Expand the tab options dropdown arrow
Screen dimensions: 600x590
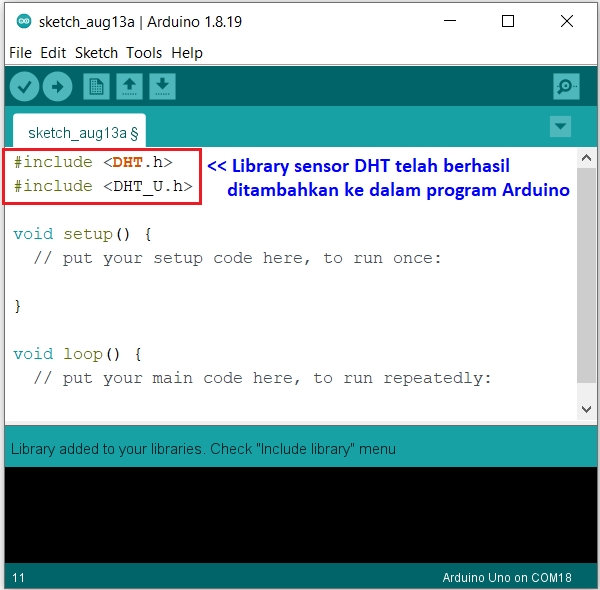tap(560, 127)
